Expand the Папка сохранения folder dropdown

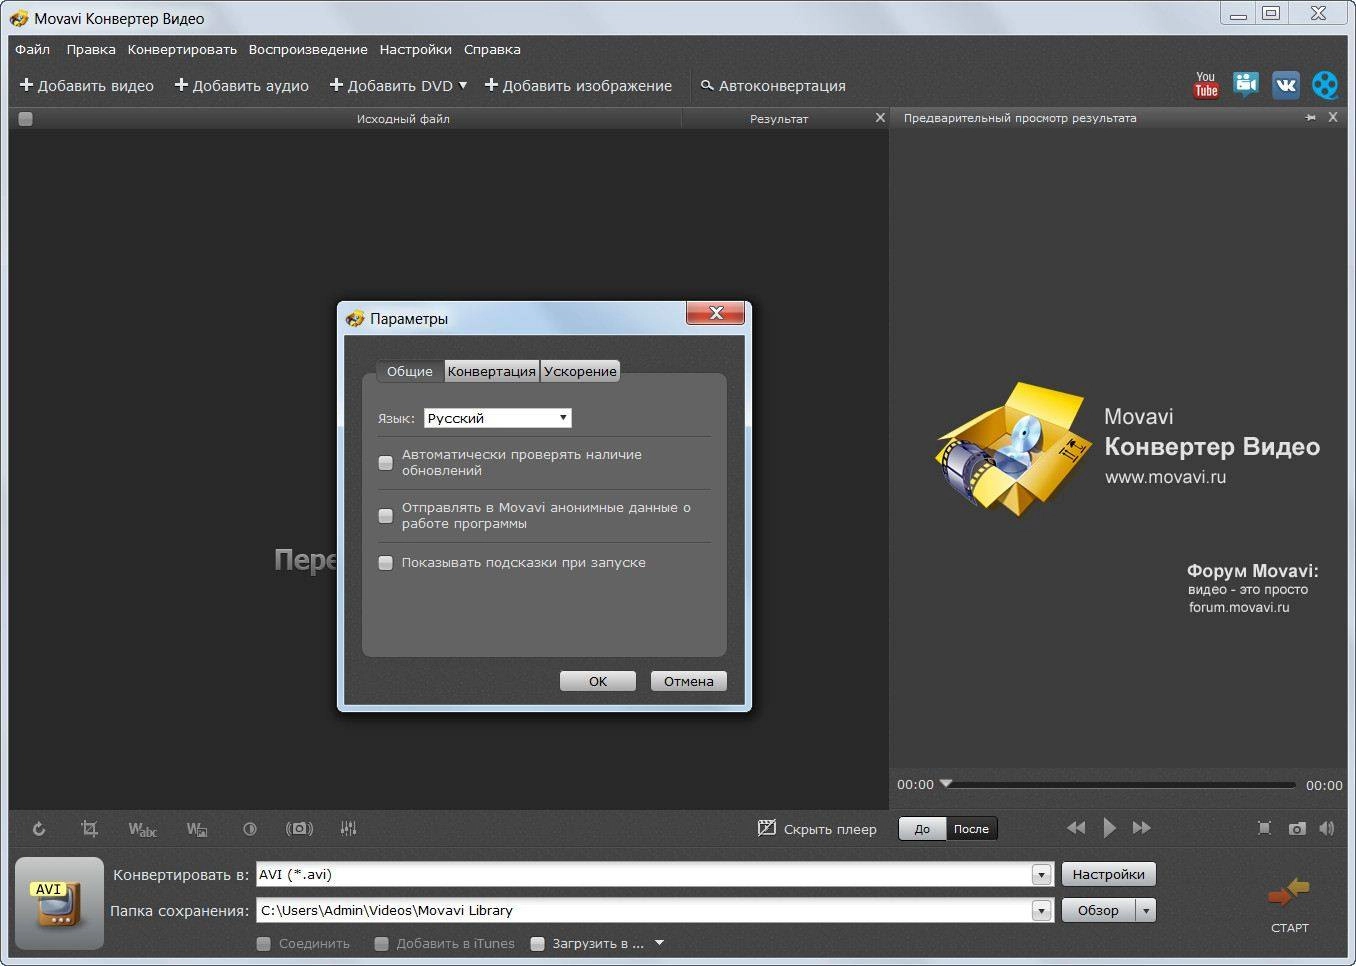[x=1041, y=911]
